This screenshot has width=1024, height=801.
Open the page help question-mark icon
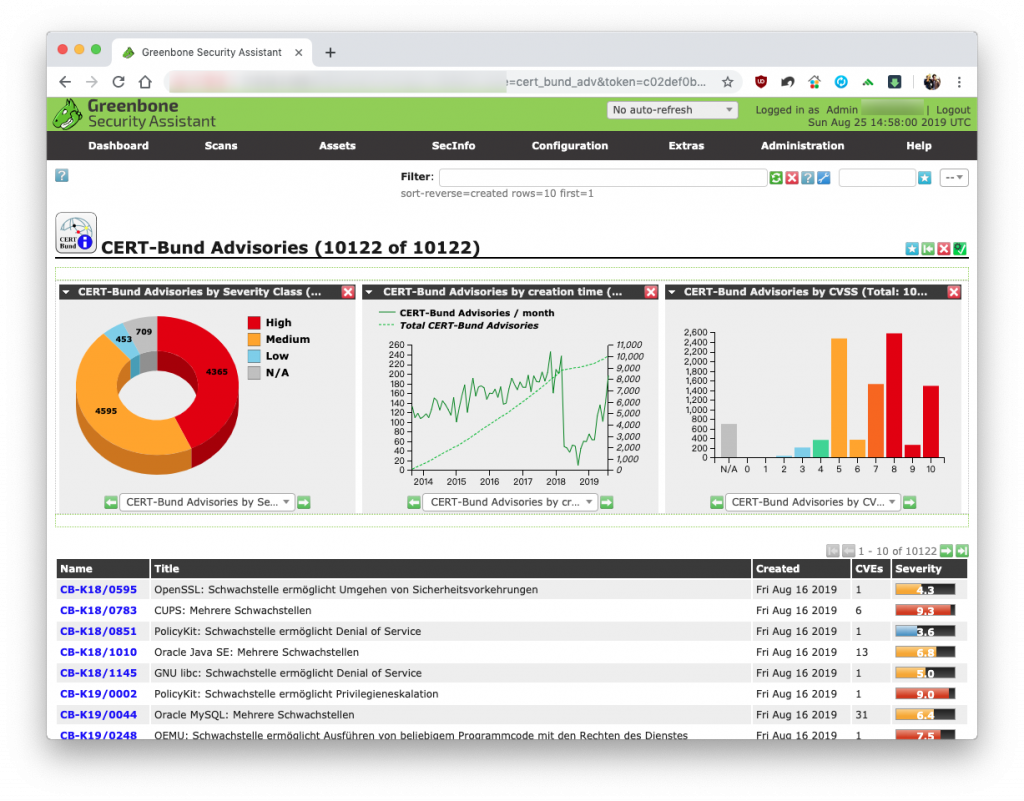click(61, 176)
